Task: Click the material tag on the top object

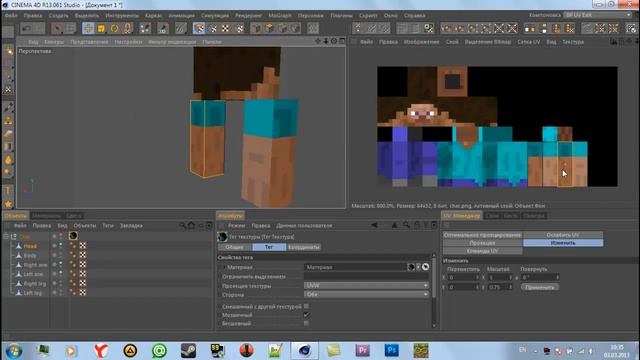Action: coord(73,236)
